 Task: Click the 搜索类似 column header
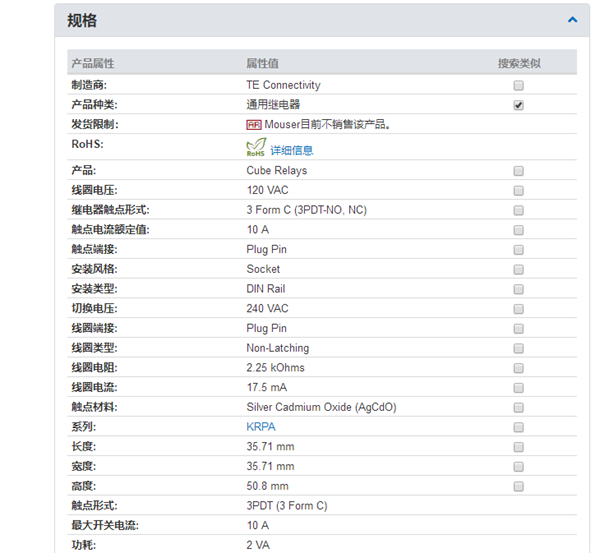tap(519, 63)
